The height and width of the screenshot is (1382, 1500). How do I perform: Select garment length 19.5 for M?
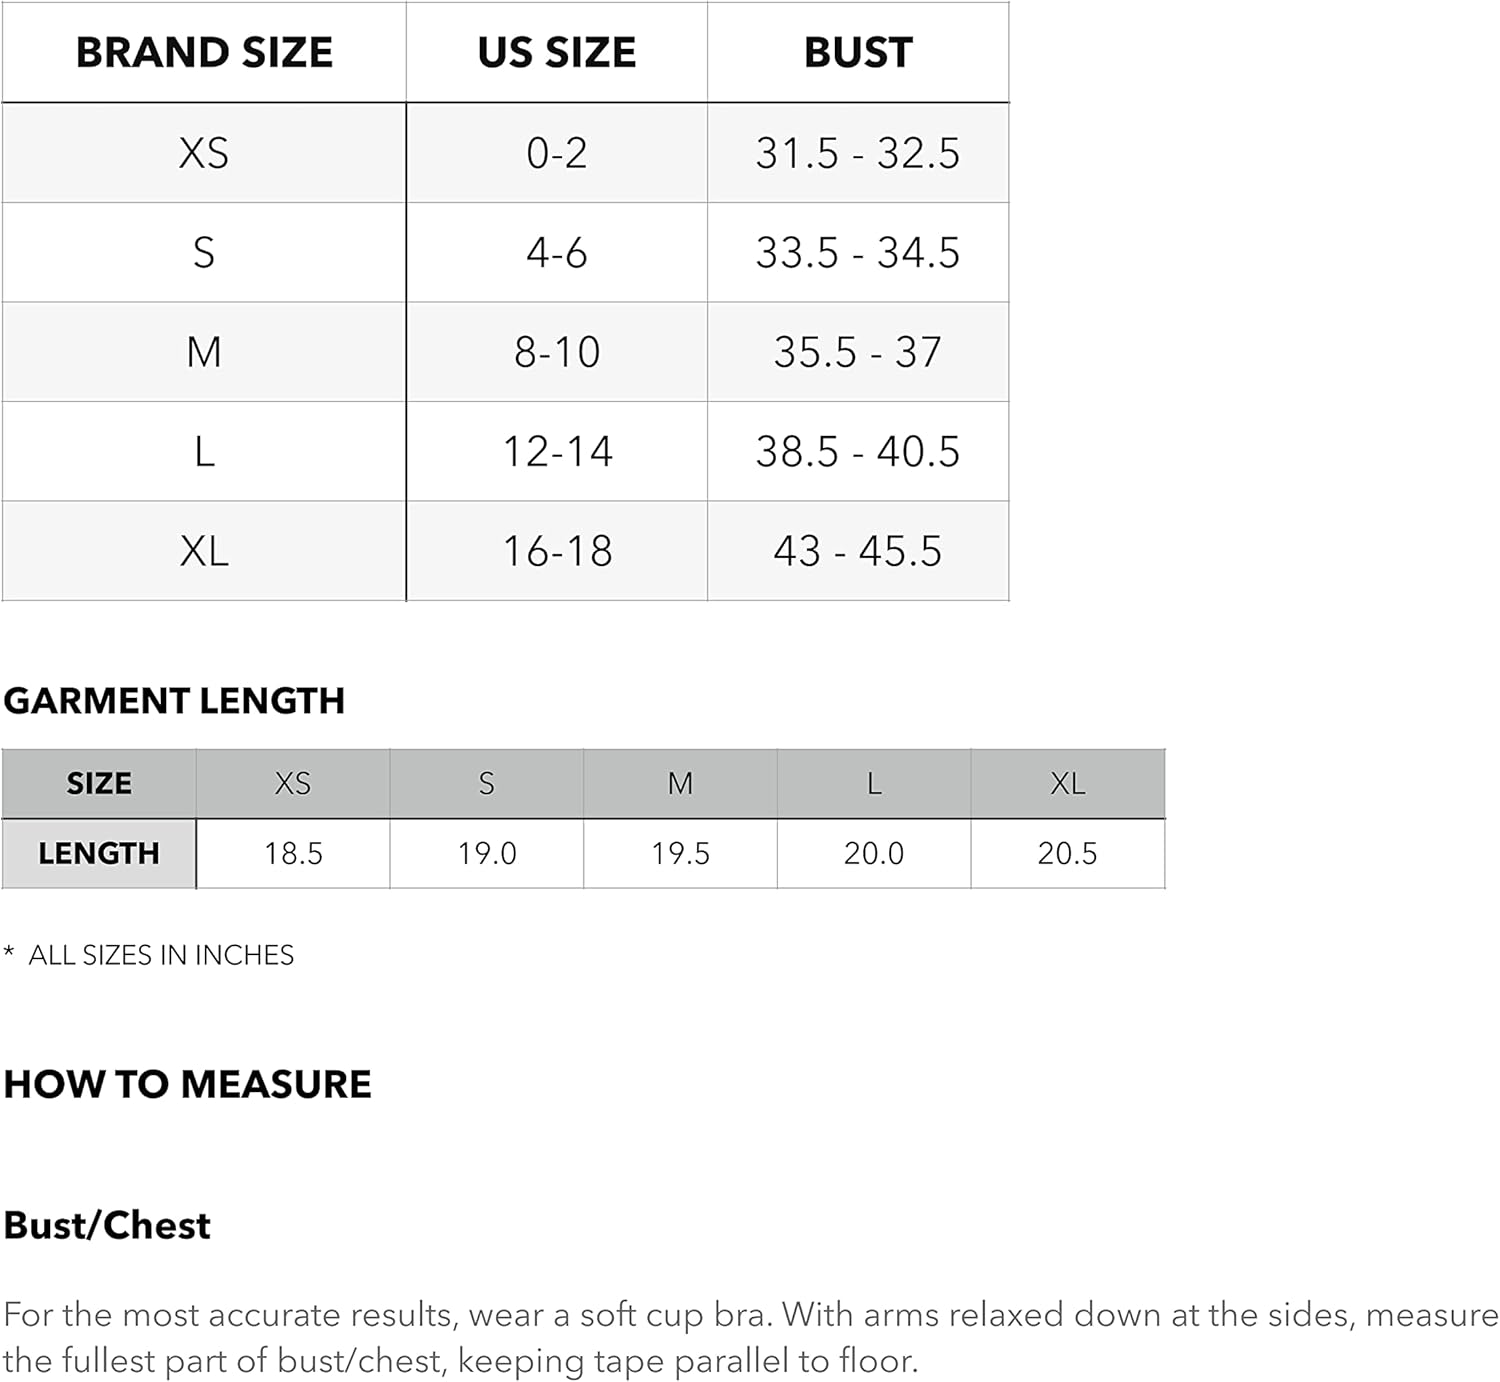(x=680, y=853)
